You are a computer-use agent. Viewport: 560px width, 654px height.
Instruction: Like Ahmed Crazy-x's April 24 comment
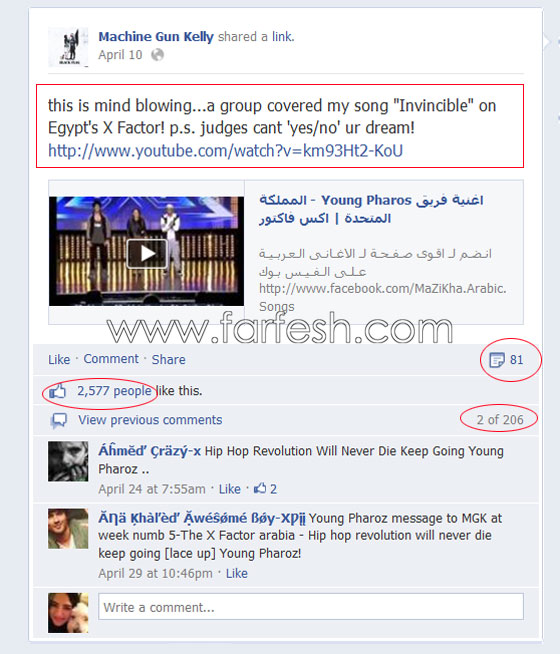(230, 489)
